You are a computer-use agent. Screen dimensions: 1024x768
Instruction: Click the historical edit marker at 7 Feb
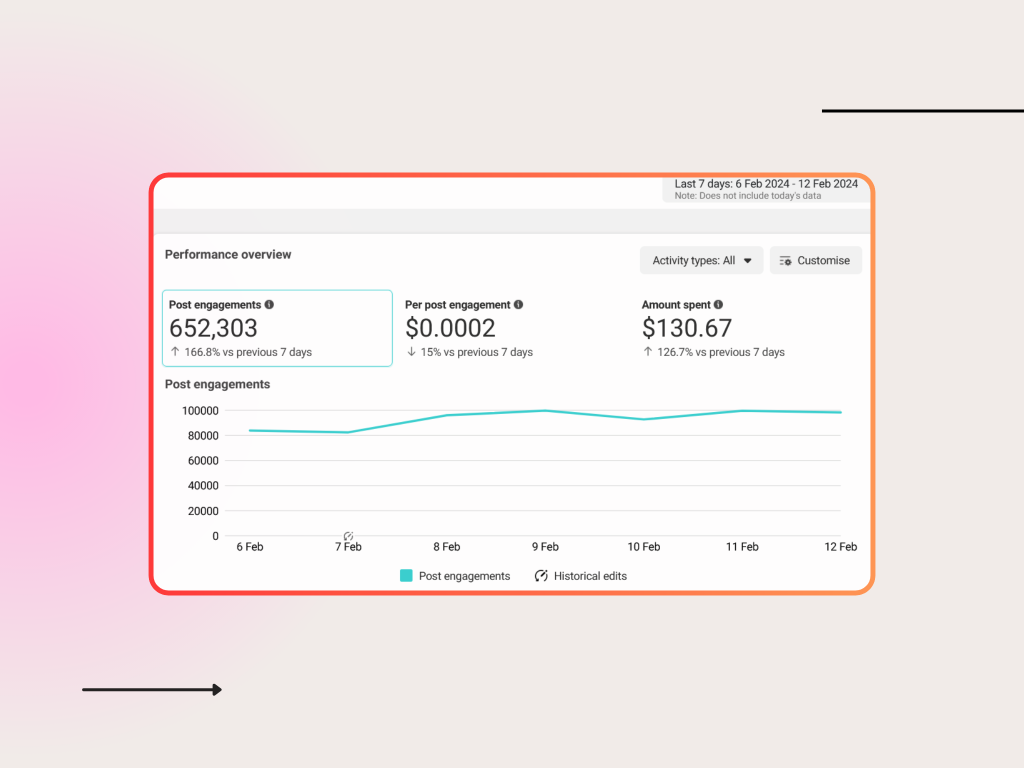pyautogui.click(x=348, y=536)
